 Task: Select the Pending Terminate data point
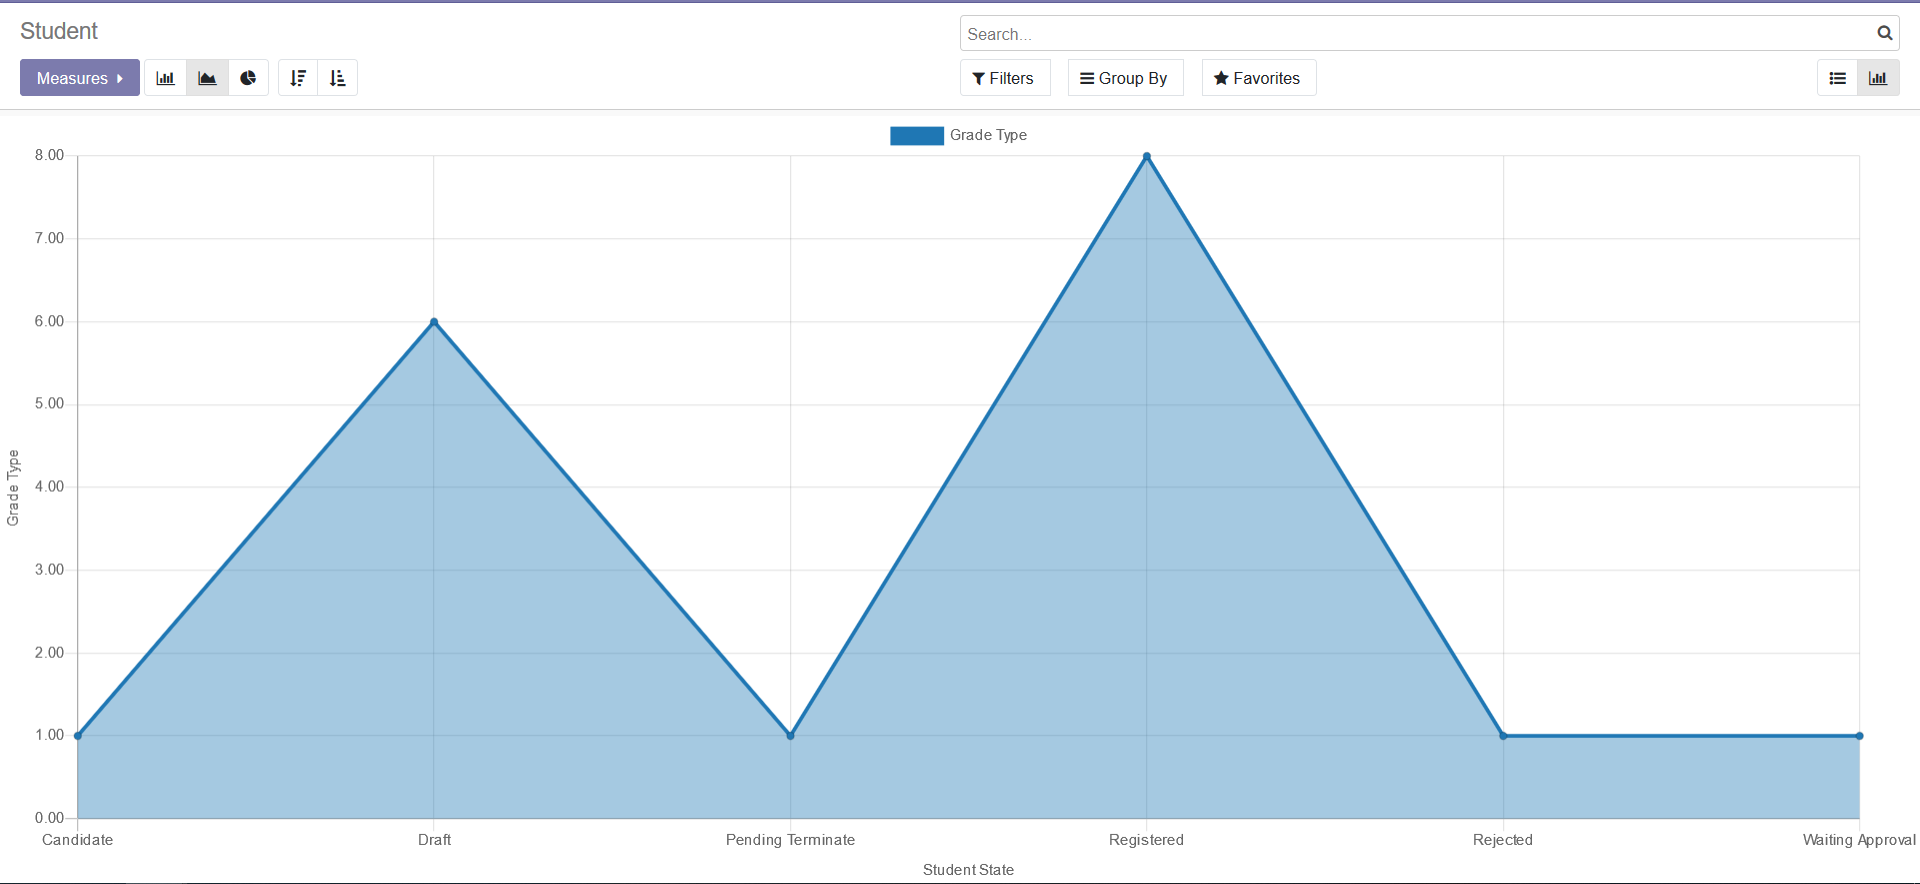[x=790, y=736]
